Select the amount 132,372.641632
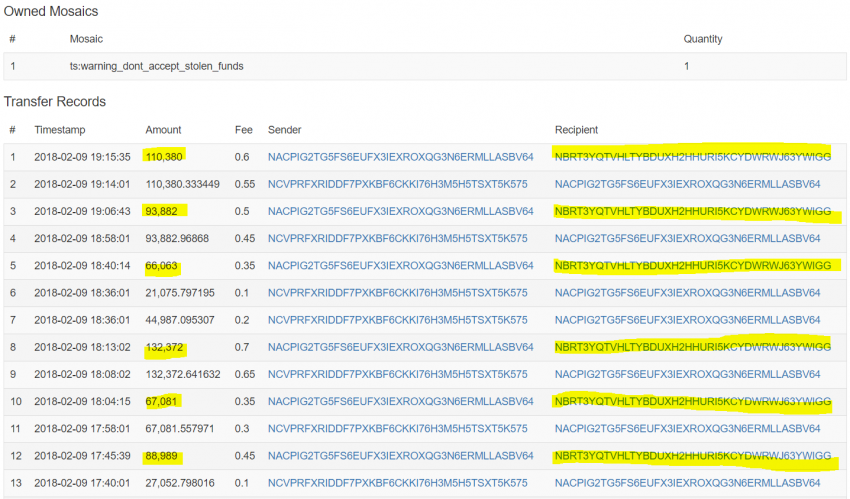 click(183, 374)
